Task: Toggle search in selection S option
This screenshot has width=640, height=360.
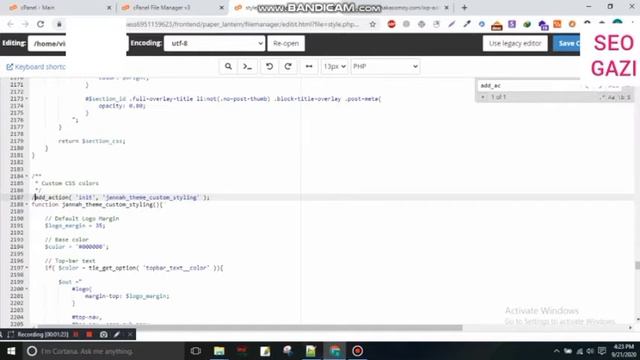Action: [629, 97]
